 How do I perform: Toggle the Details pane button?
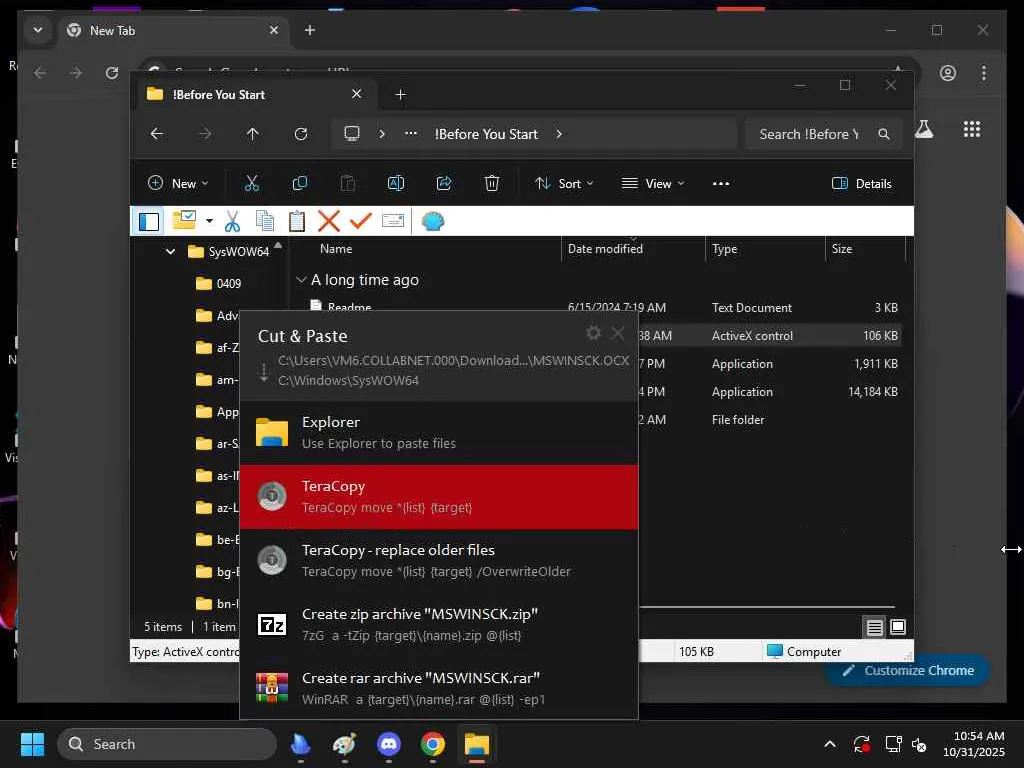click(x=862, y=184)
